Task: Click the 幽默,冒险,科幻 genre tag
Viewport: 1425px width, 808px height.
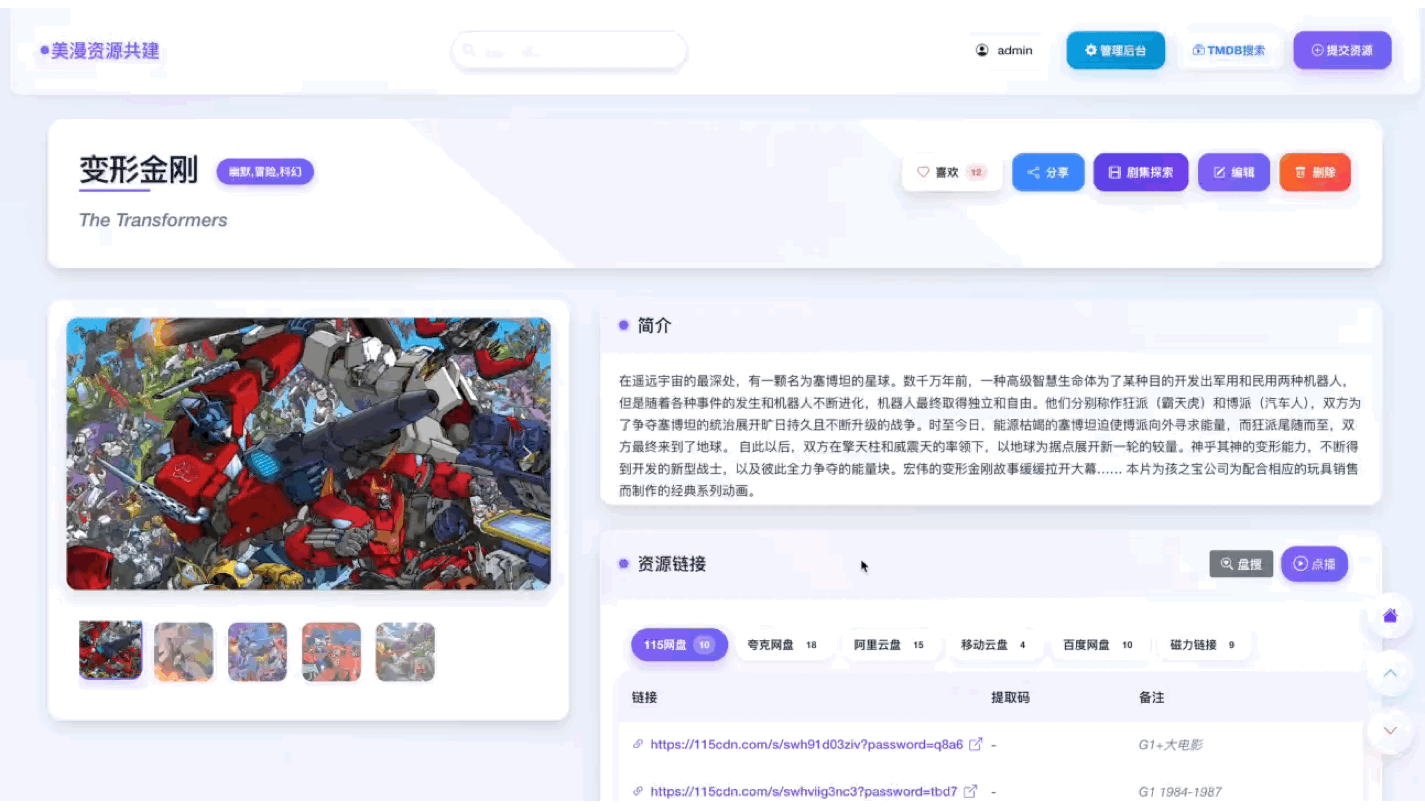Action: (265, 172)
